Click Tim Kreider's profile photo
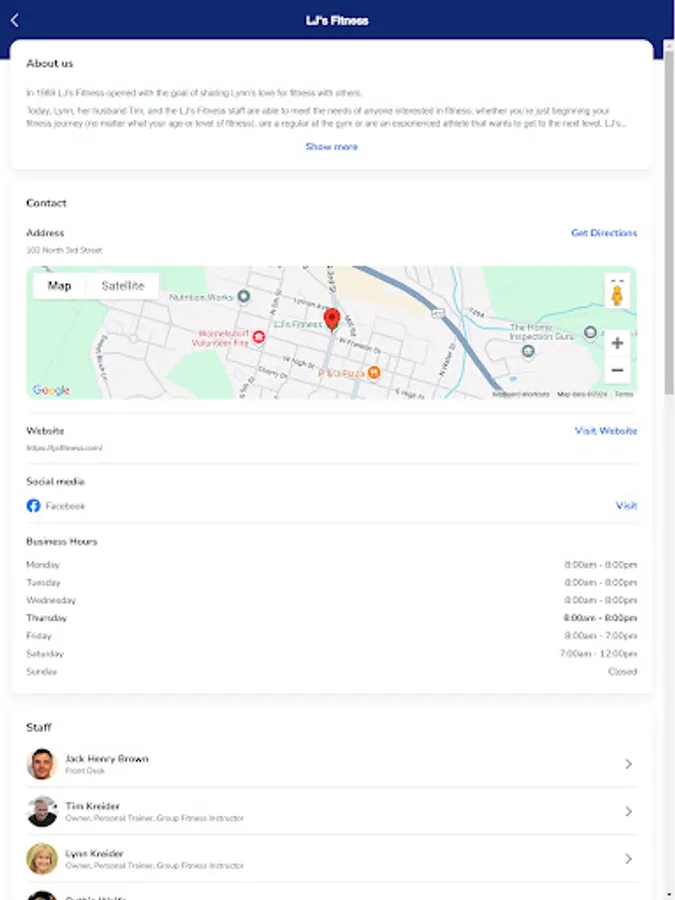 (x=42, y=812)
